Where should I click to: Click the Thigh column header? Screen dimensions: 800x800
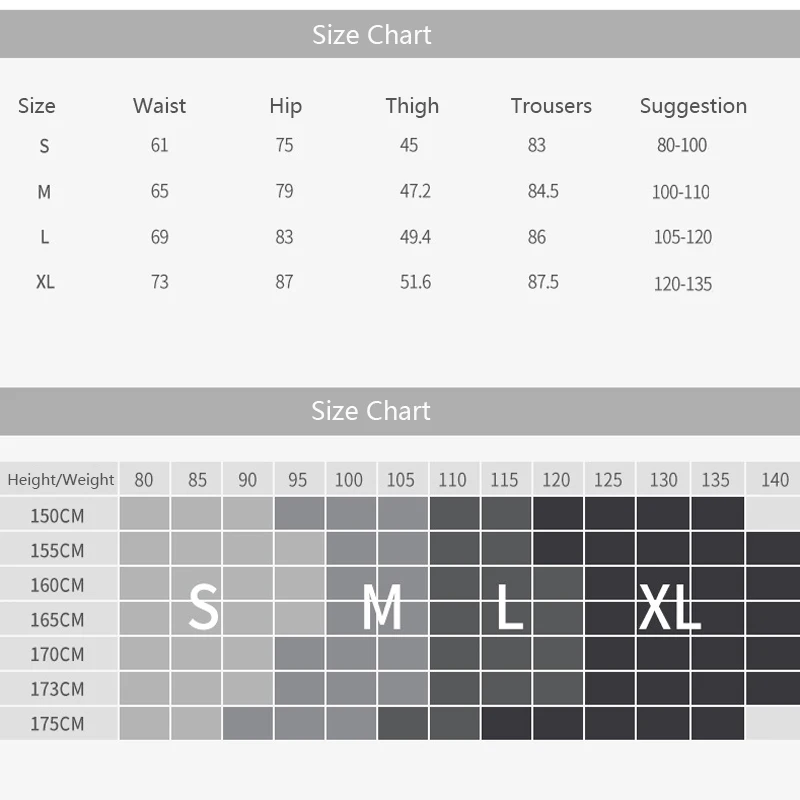tap(412, 106)
